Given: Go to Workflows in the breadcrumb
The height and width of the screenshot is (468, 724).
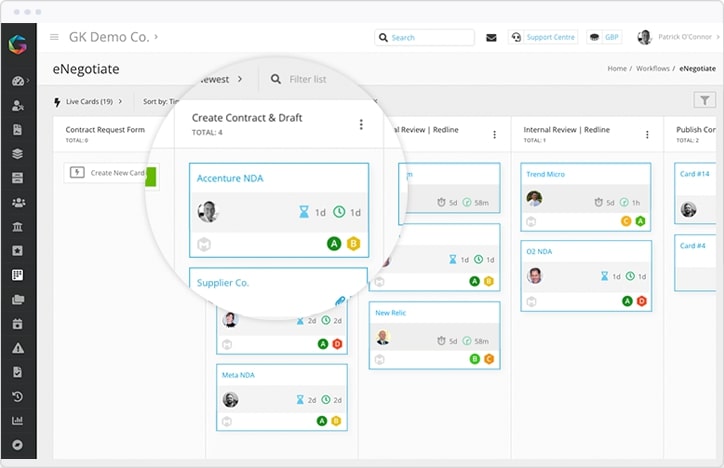Looking at the screenshot, I should click(654, 69).
